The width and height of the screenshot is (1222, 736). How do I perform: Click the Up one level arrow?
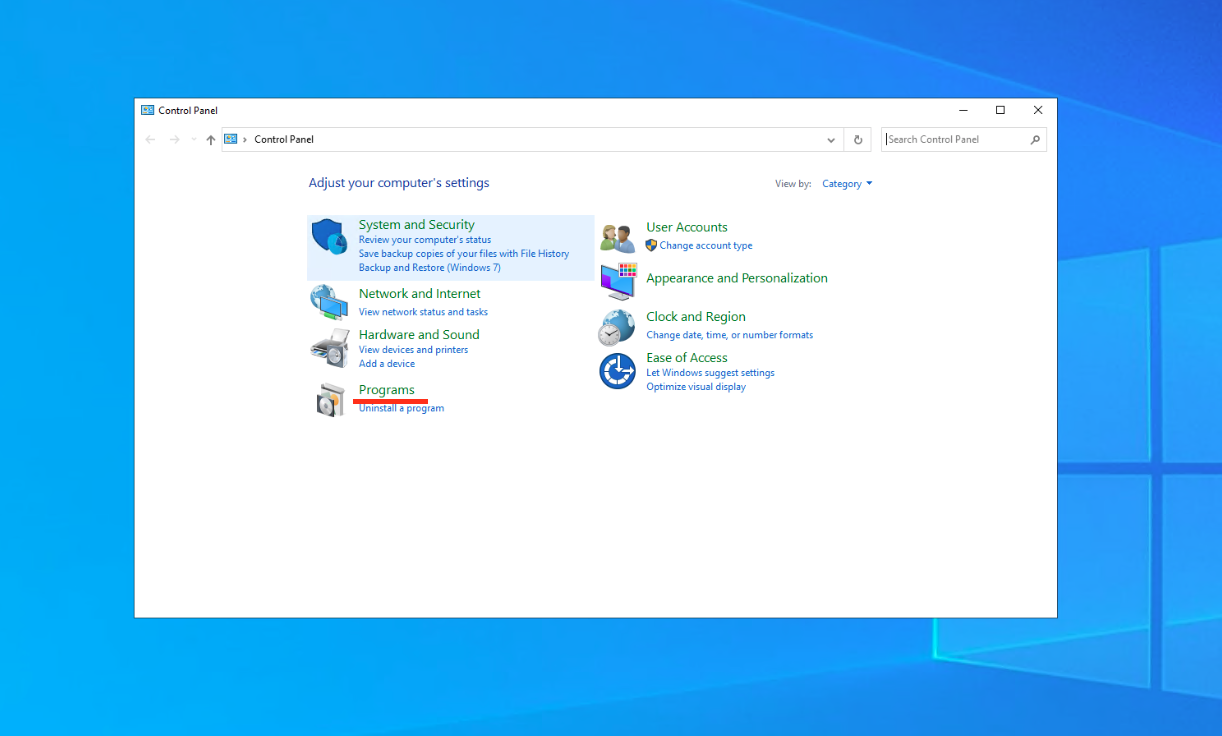pos(210,140)
